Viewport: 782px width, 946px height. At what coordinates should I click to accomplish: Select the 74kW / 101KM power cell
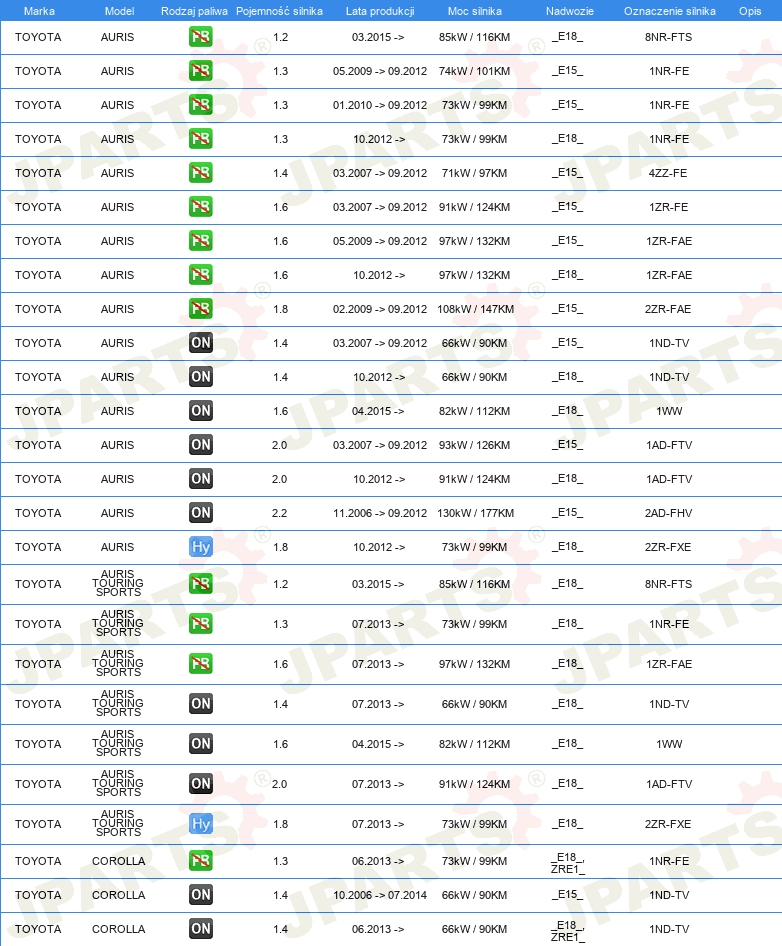474,71
